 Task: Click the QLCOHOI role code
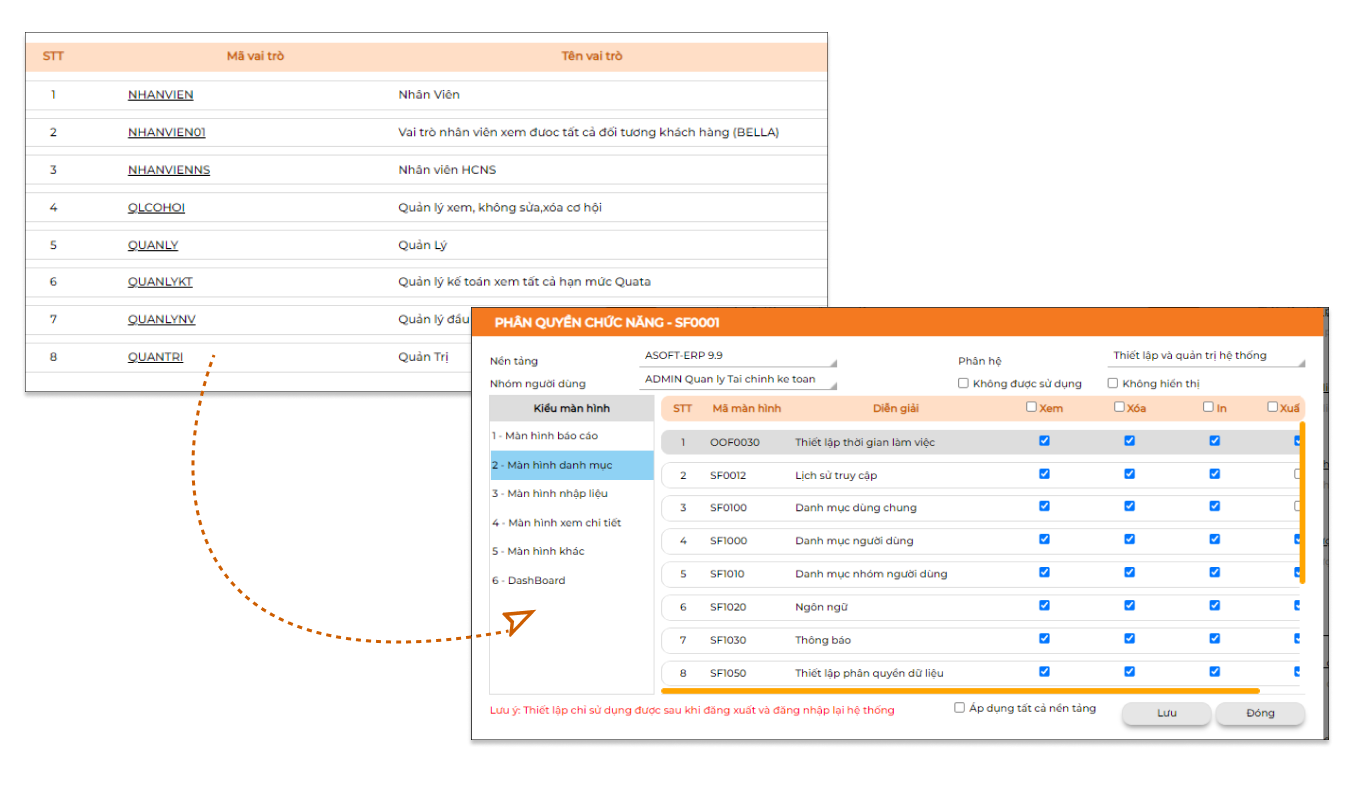[156, 208]
